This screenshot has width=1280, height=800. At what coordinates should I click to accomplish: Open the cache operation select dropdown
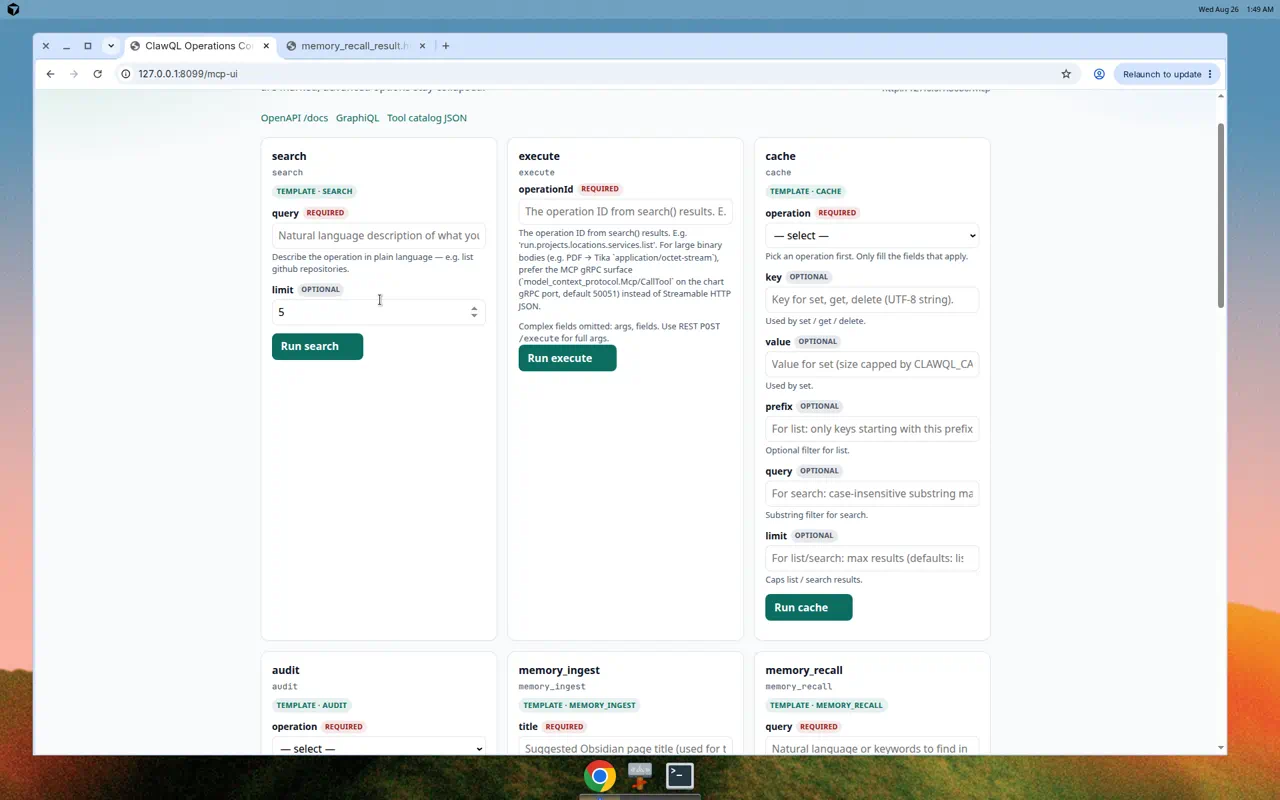coord(872,236)
